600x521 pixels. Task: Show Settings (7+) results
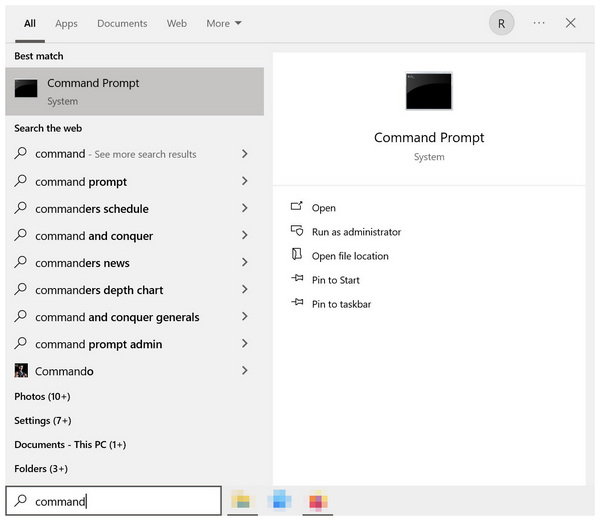[43, 420]
